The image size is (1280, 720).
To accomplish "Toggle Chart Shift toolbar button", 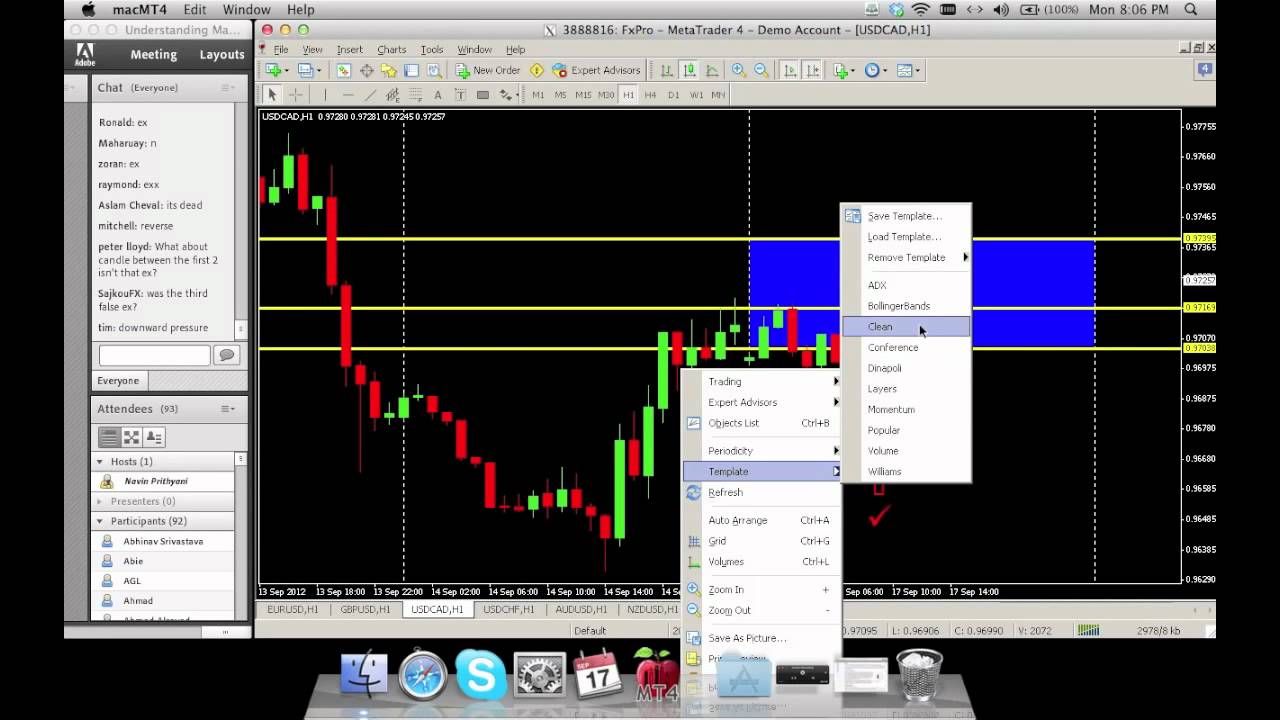I will point(813,70).
